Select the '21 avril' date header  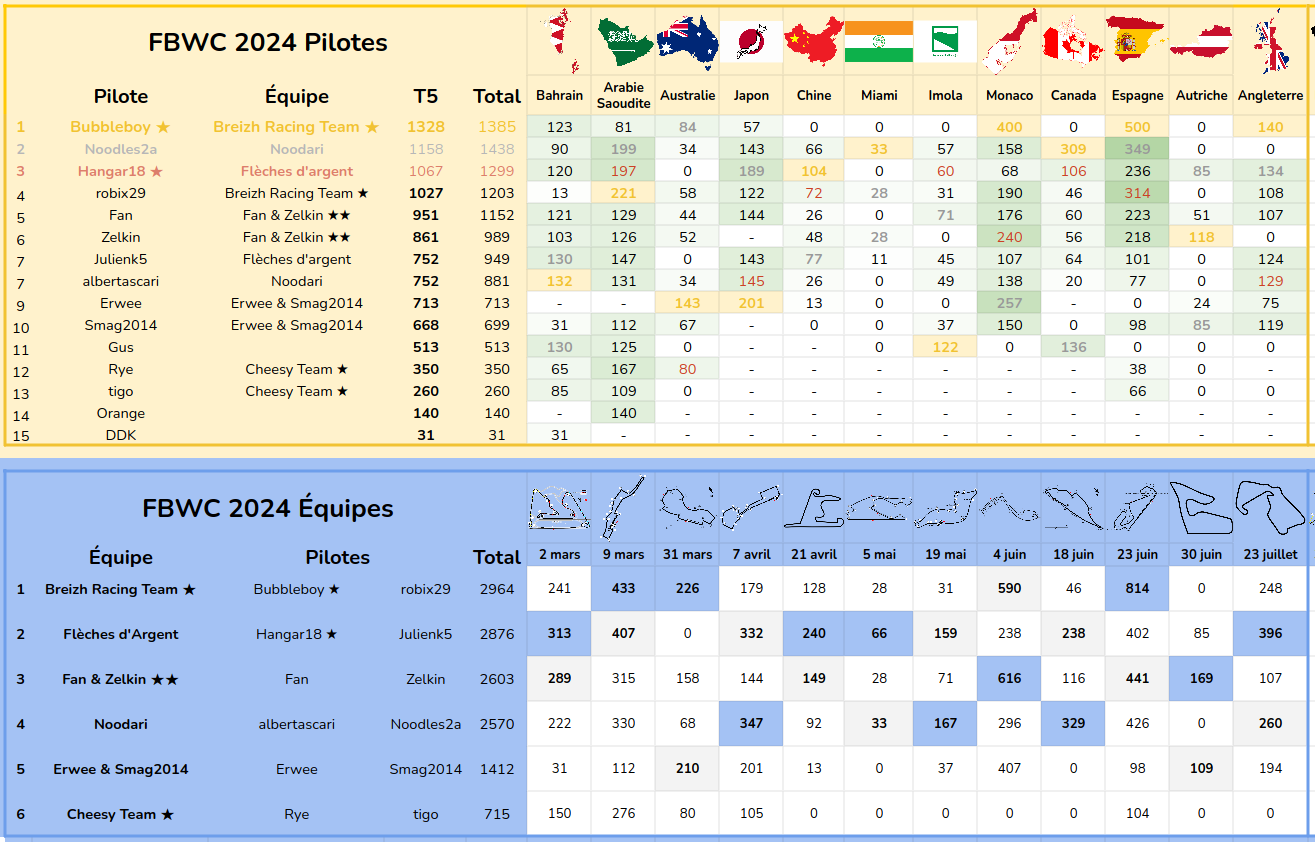point(814,554)
